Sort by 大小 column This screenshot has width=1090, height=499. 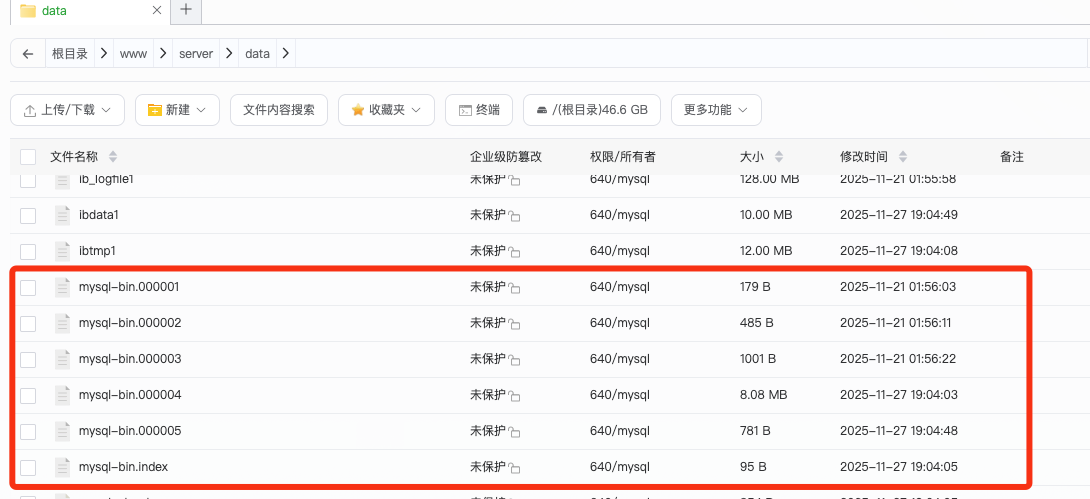(779, 156)
